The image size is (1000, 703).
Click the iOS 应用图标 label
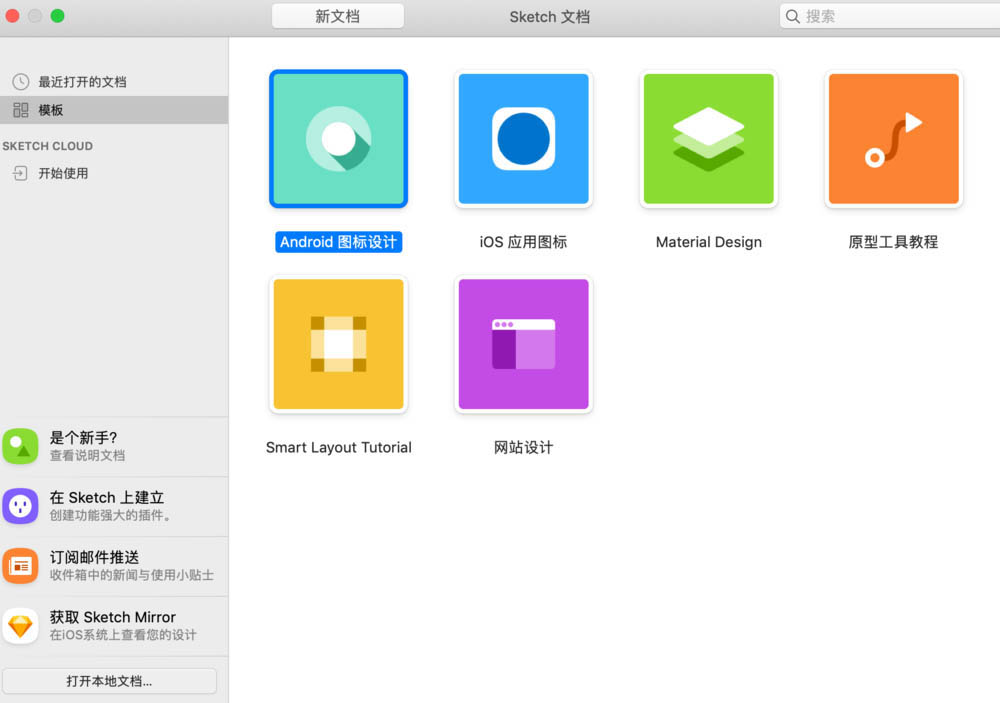(x=523, y=242)
